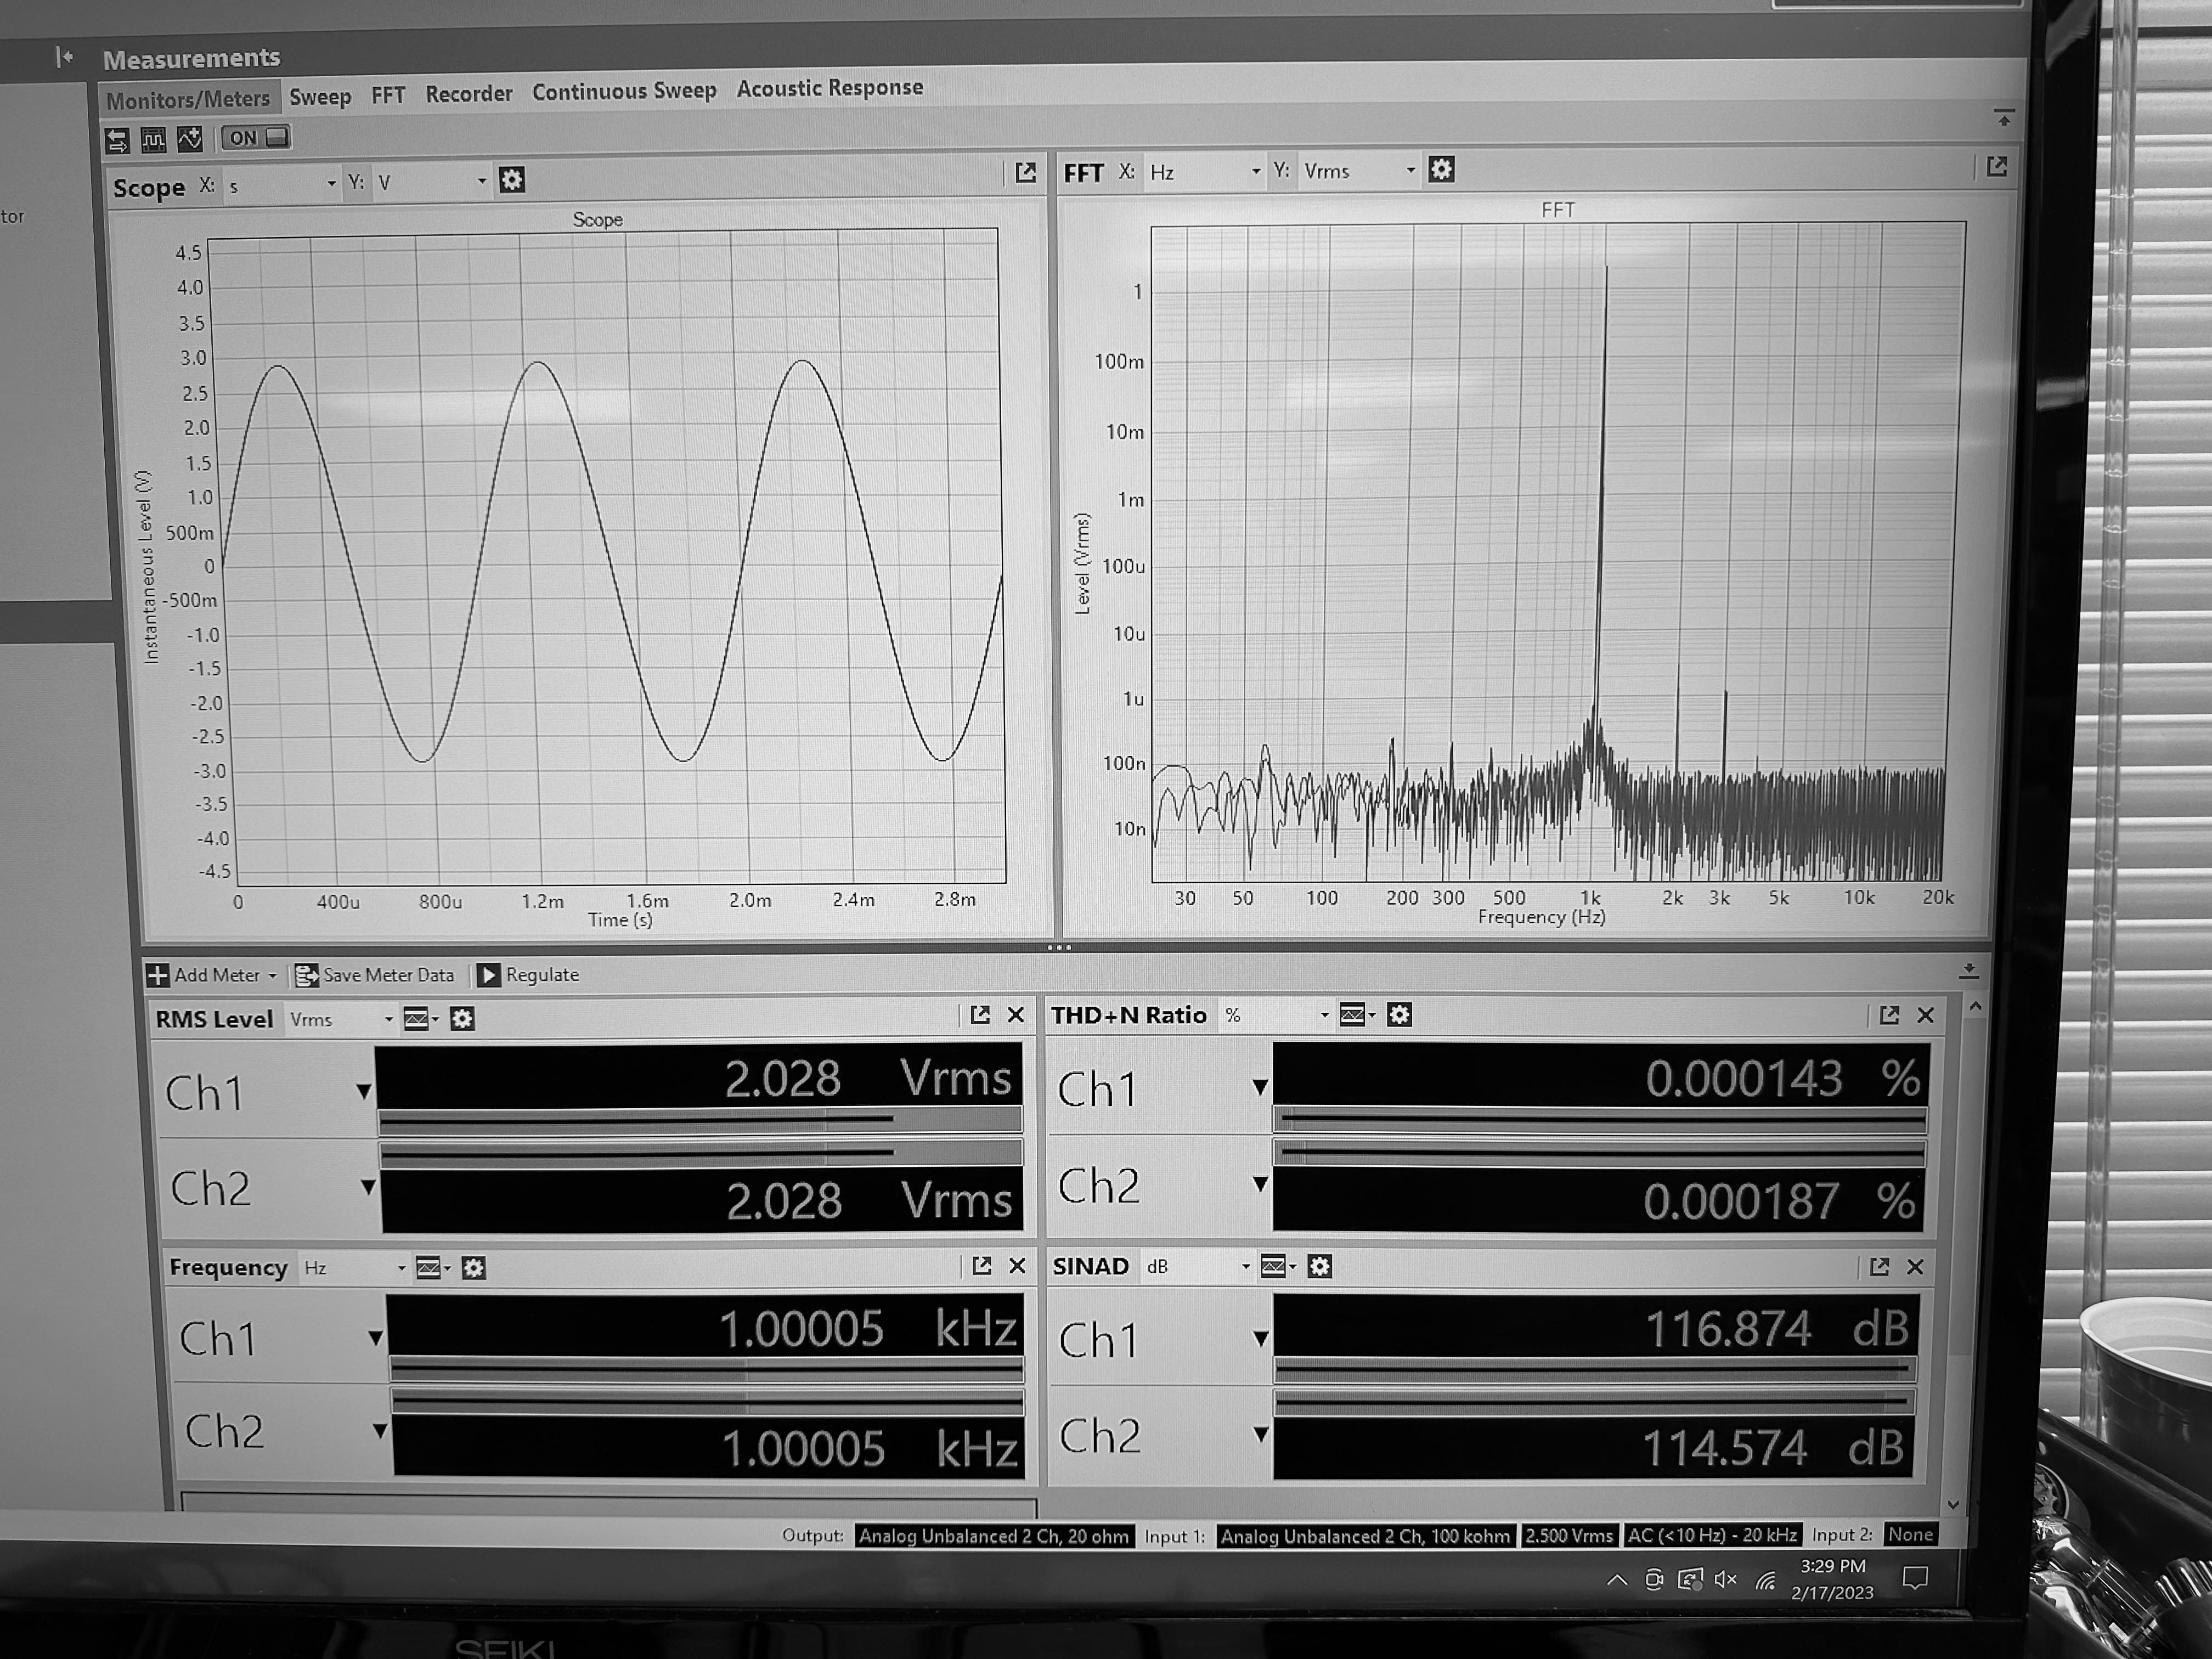2212x1659 pixels.
Task: Click the AC (<10 Hz) - 20 kHz filter status
Action: point(1712,1534)
